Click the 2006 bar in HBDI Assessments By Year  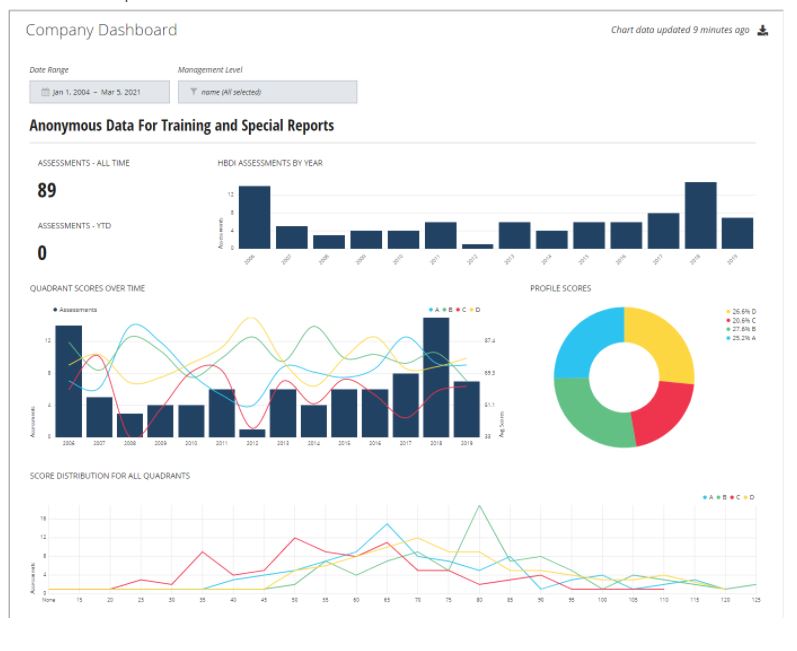pyautogui.click(x=254, y=217)
